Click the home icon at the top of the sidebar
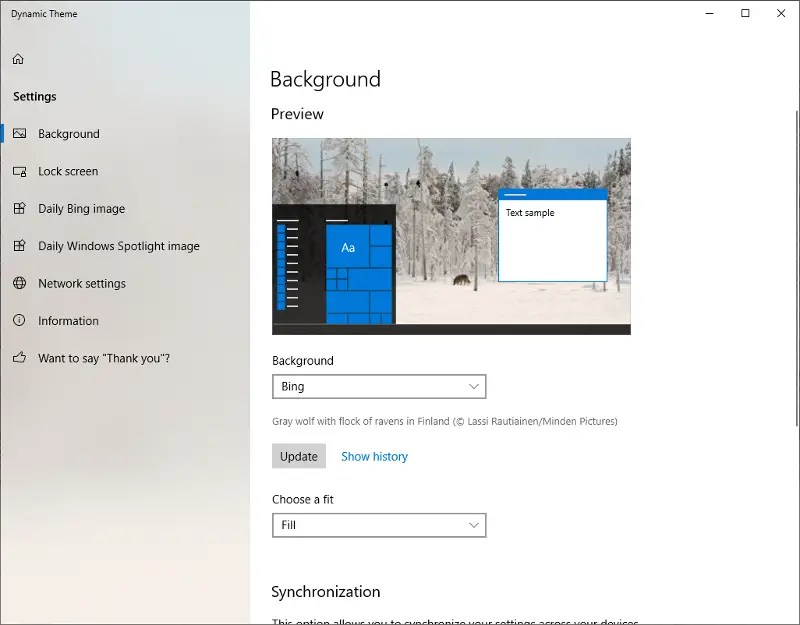 (18, 59)
